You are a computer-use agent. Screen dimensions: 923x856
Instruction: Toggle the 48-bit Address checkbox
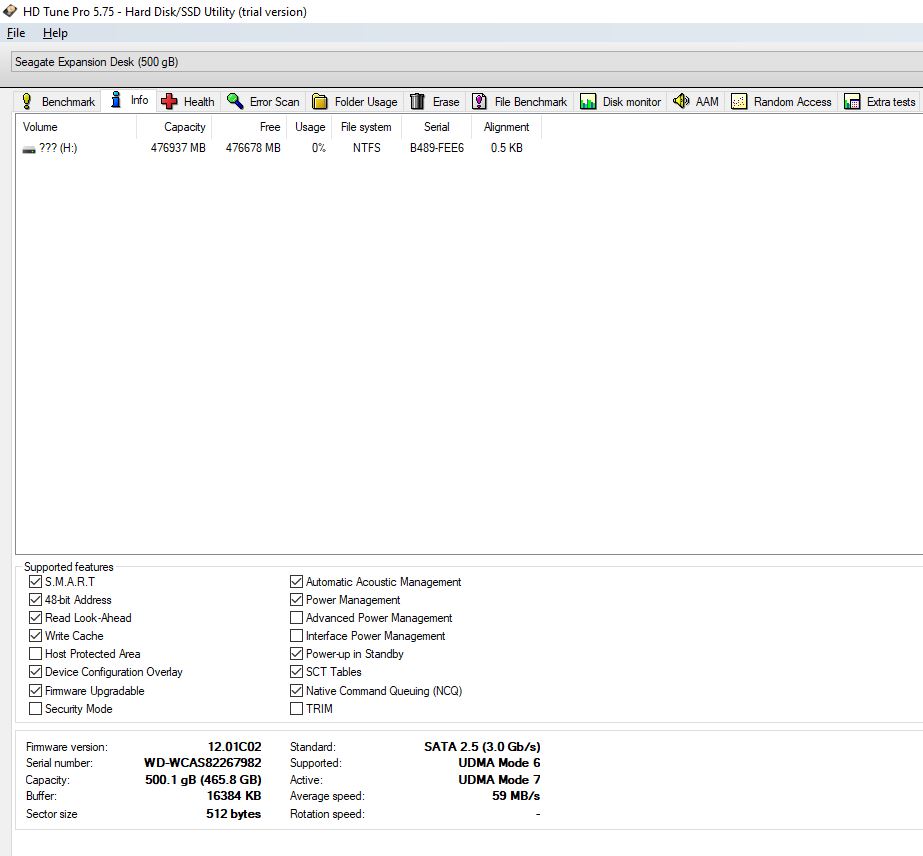coord(35,600)
